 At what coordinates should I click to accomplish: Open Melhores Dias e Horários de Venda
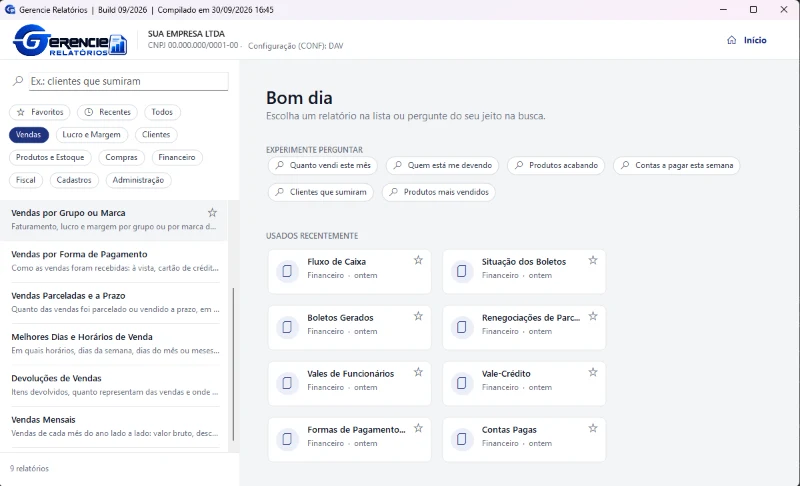pos(115,344)
